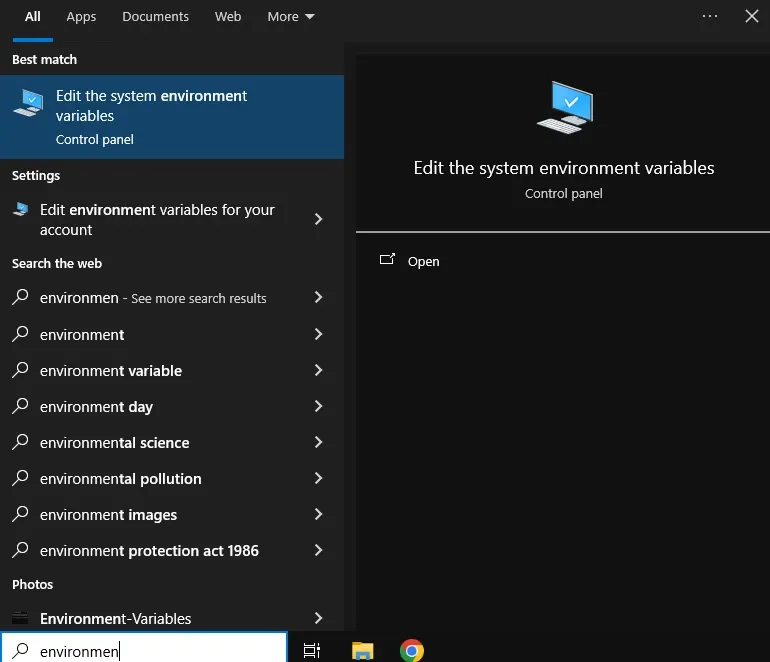Viewport: 770px width, 662px height.
Task: Pick 'environmental science' suggestion
Action: pyautogui.click(x=172, y=442)
